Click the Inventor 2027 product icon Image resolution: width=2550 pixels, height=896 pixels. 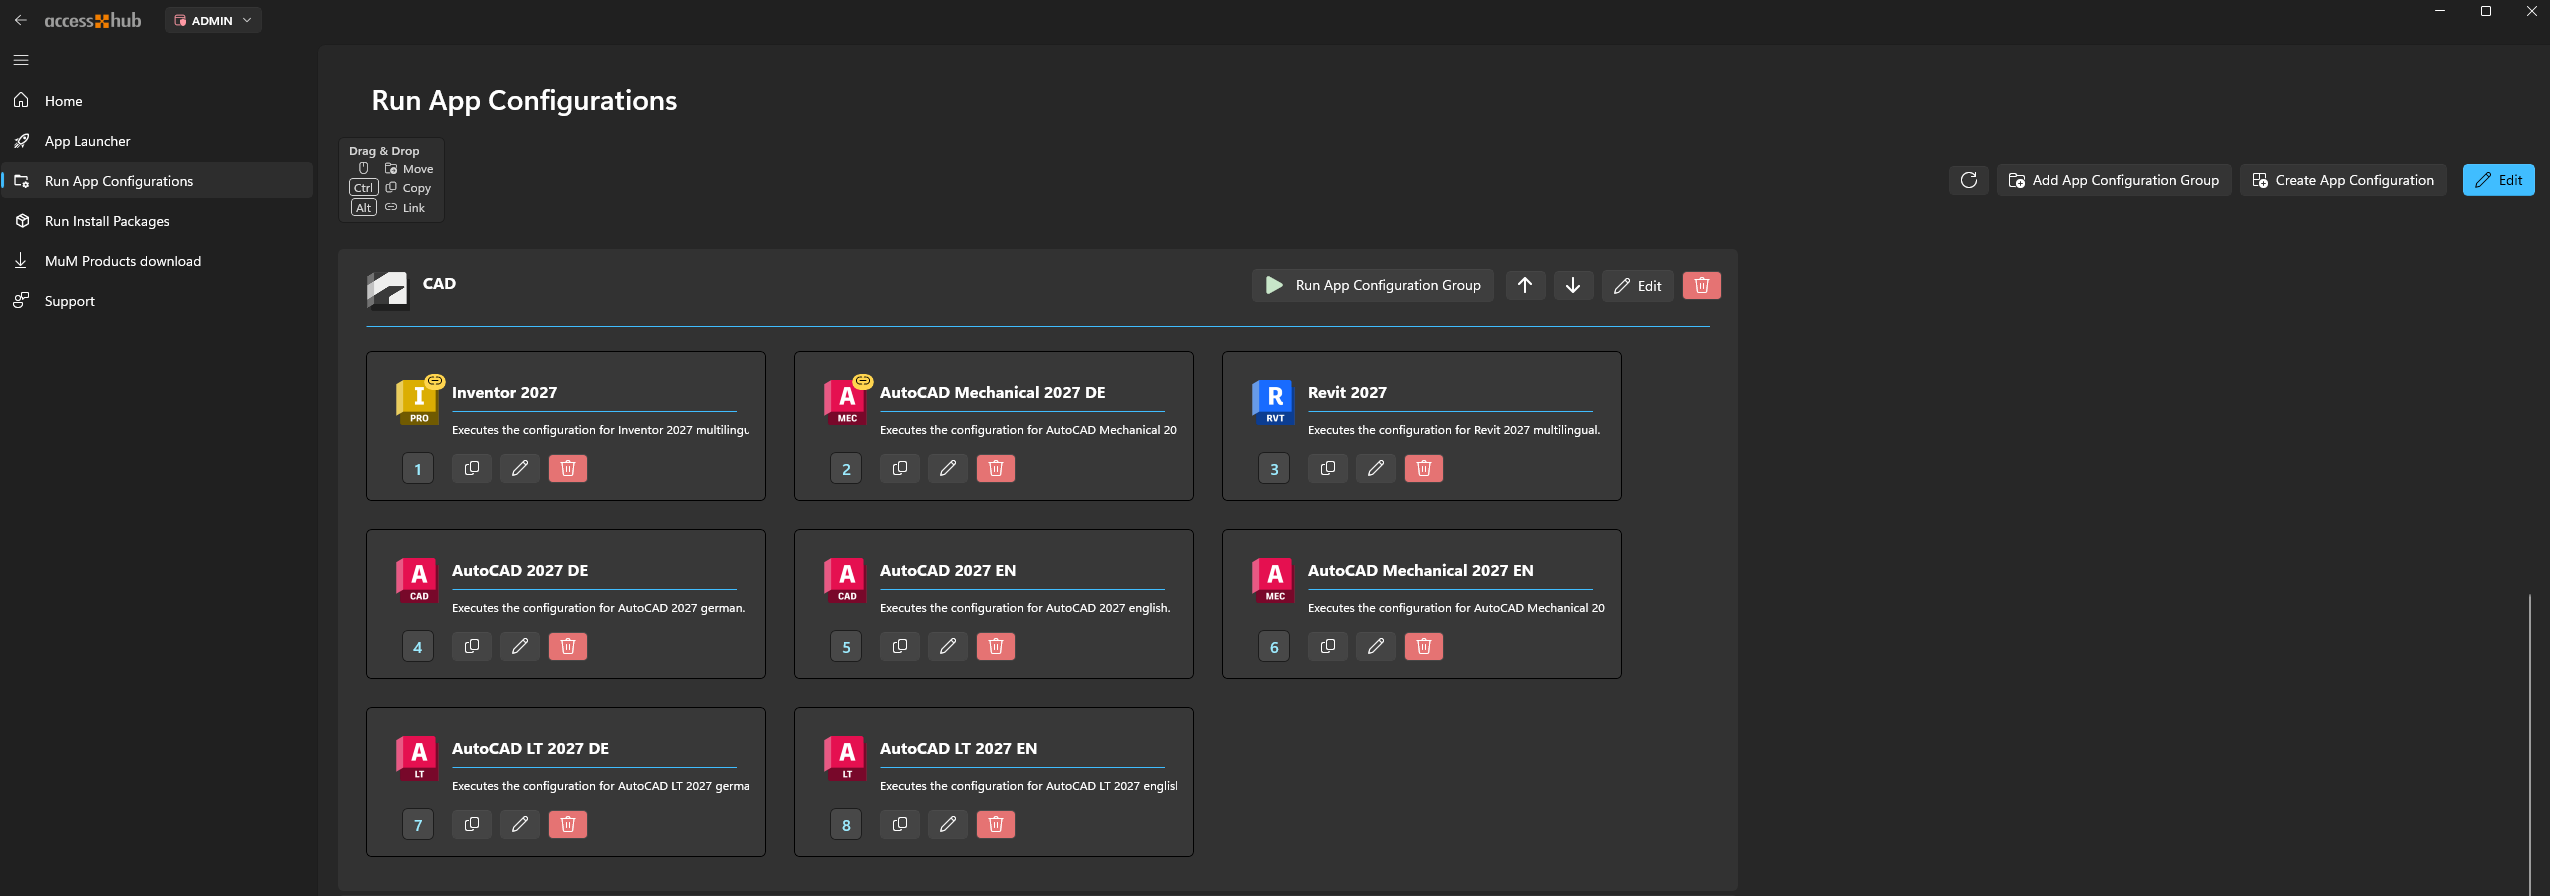(418, 402)
